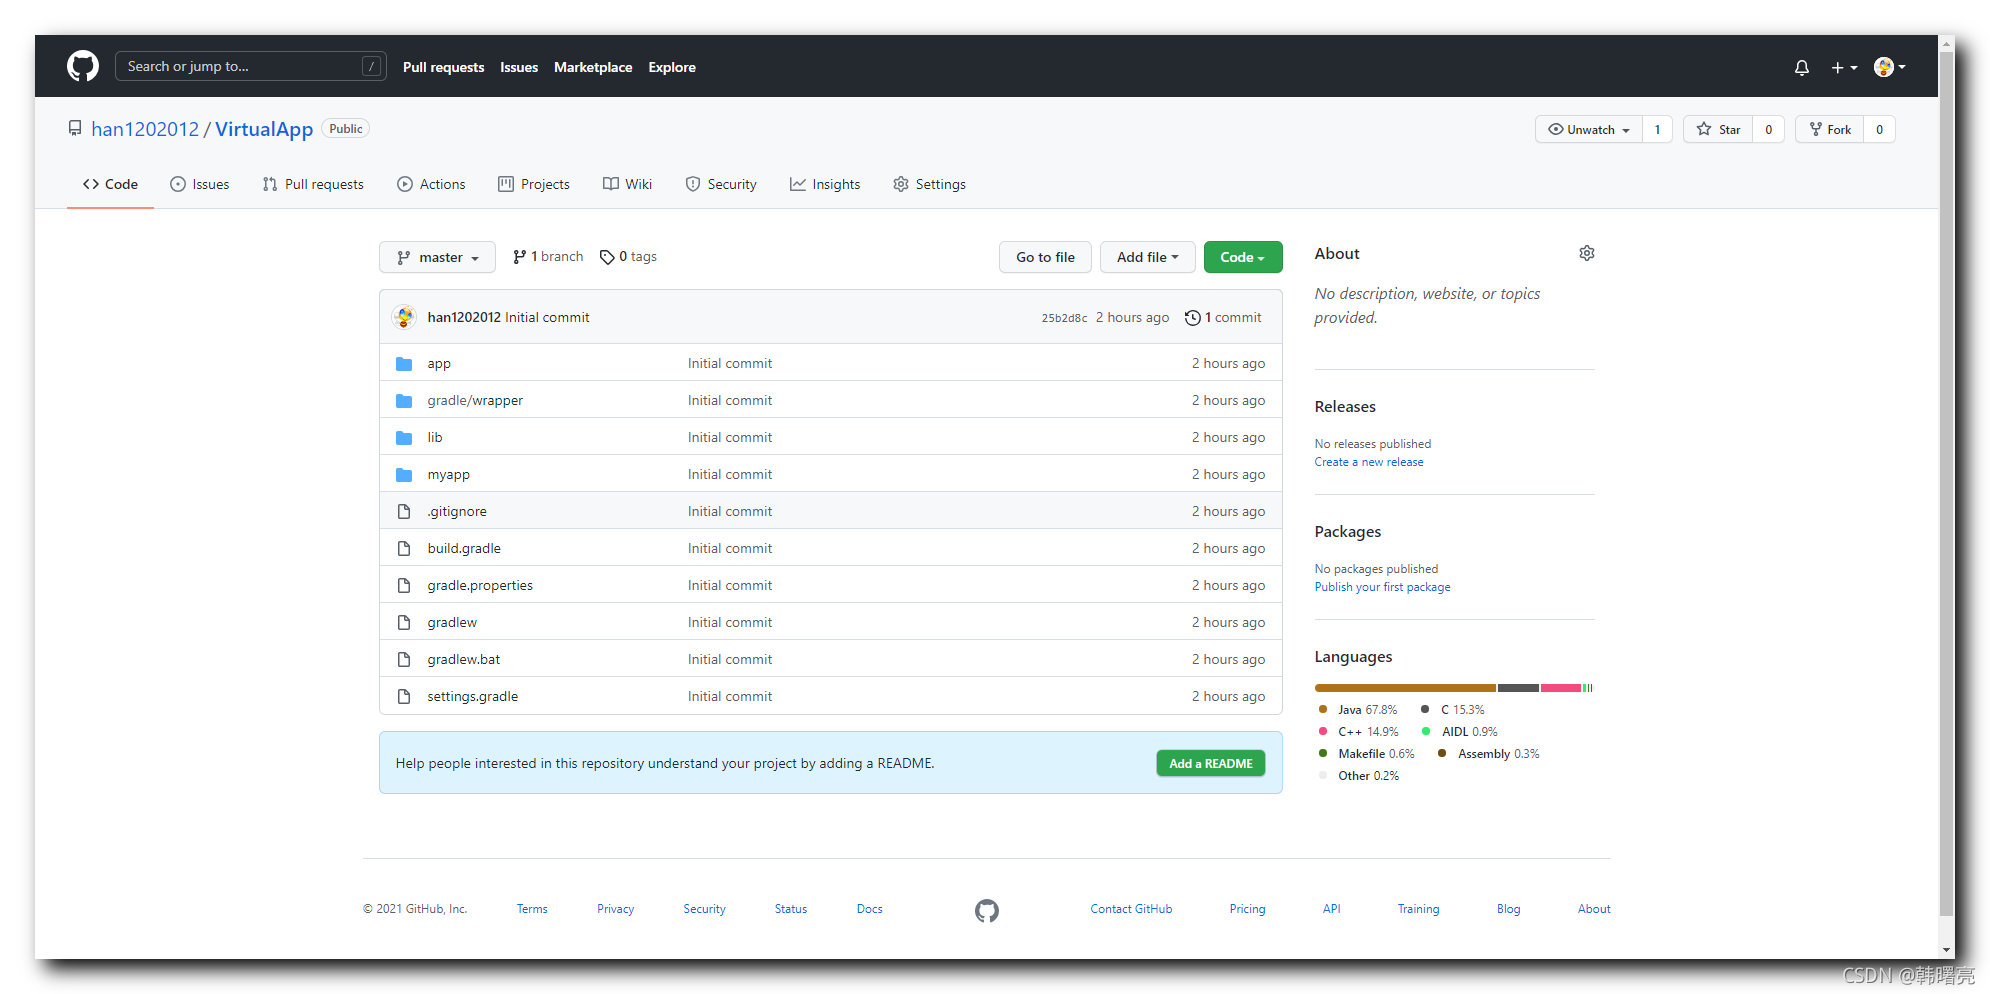Open the GitHub logo home link in header
1990x994 pixels.
[83, 67]
